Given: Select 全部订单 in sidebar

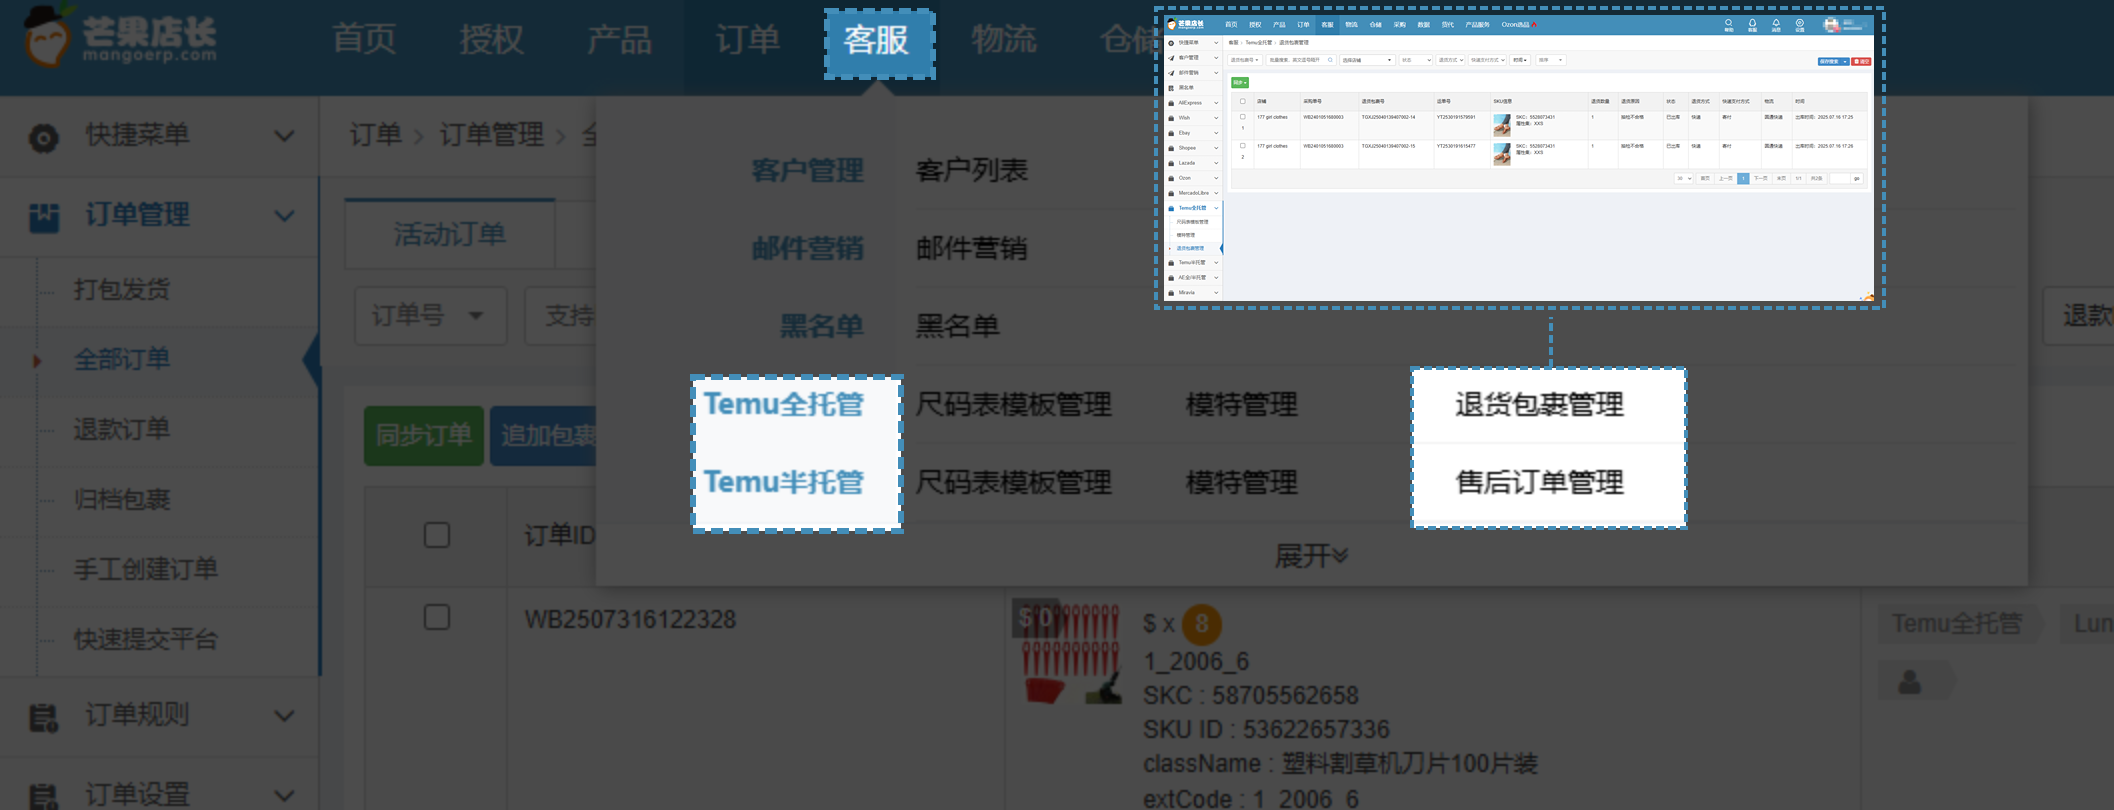Looking at the screenshot, I should 122,359.
